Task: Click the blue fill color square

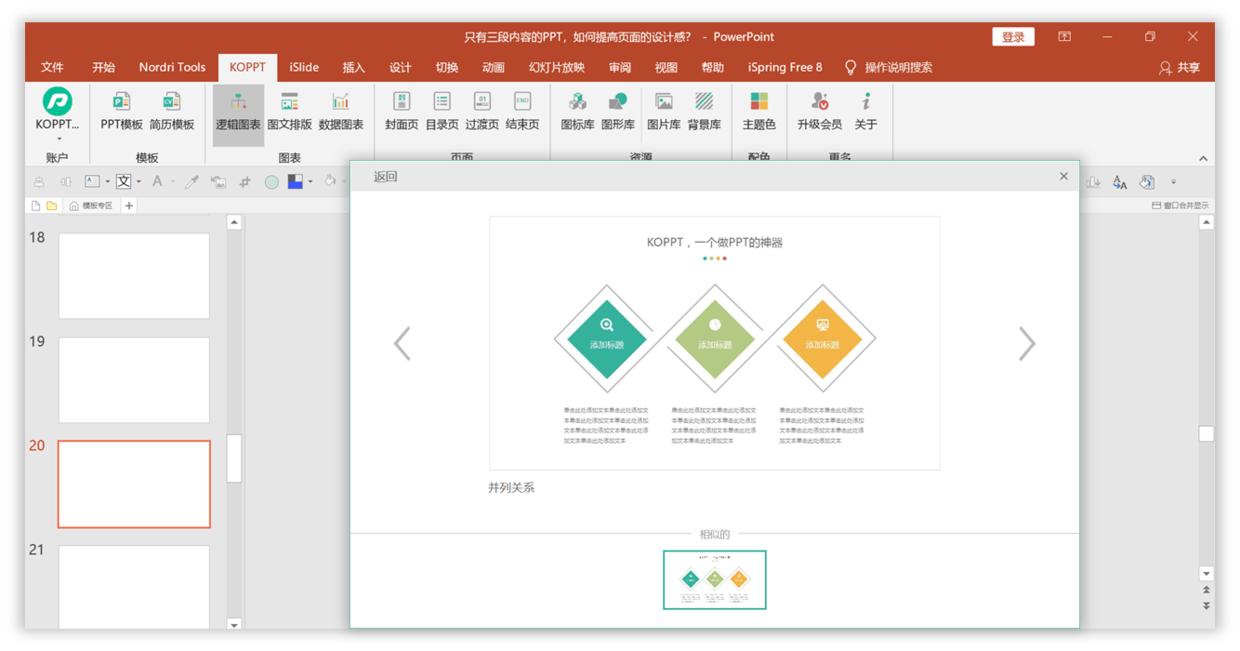Action: [295, 182]
